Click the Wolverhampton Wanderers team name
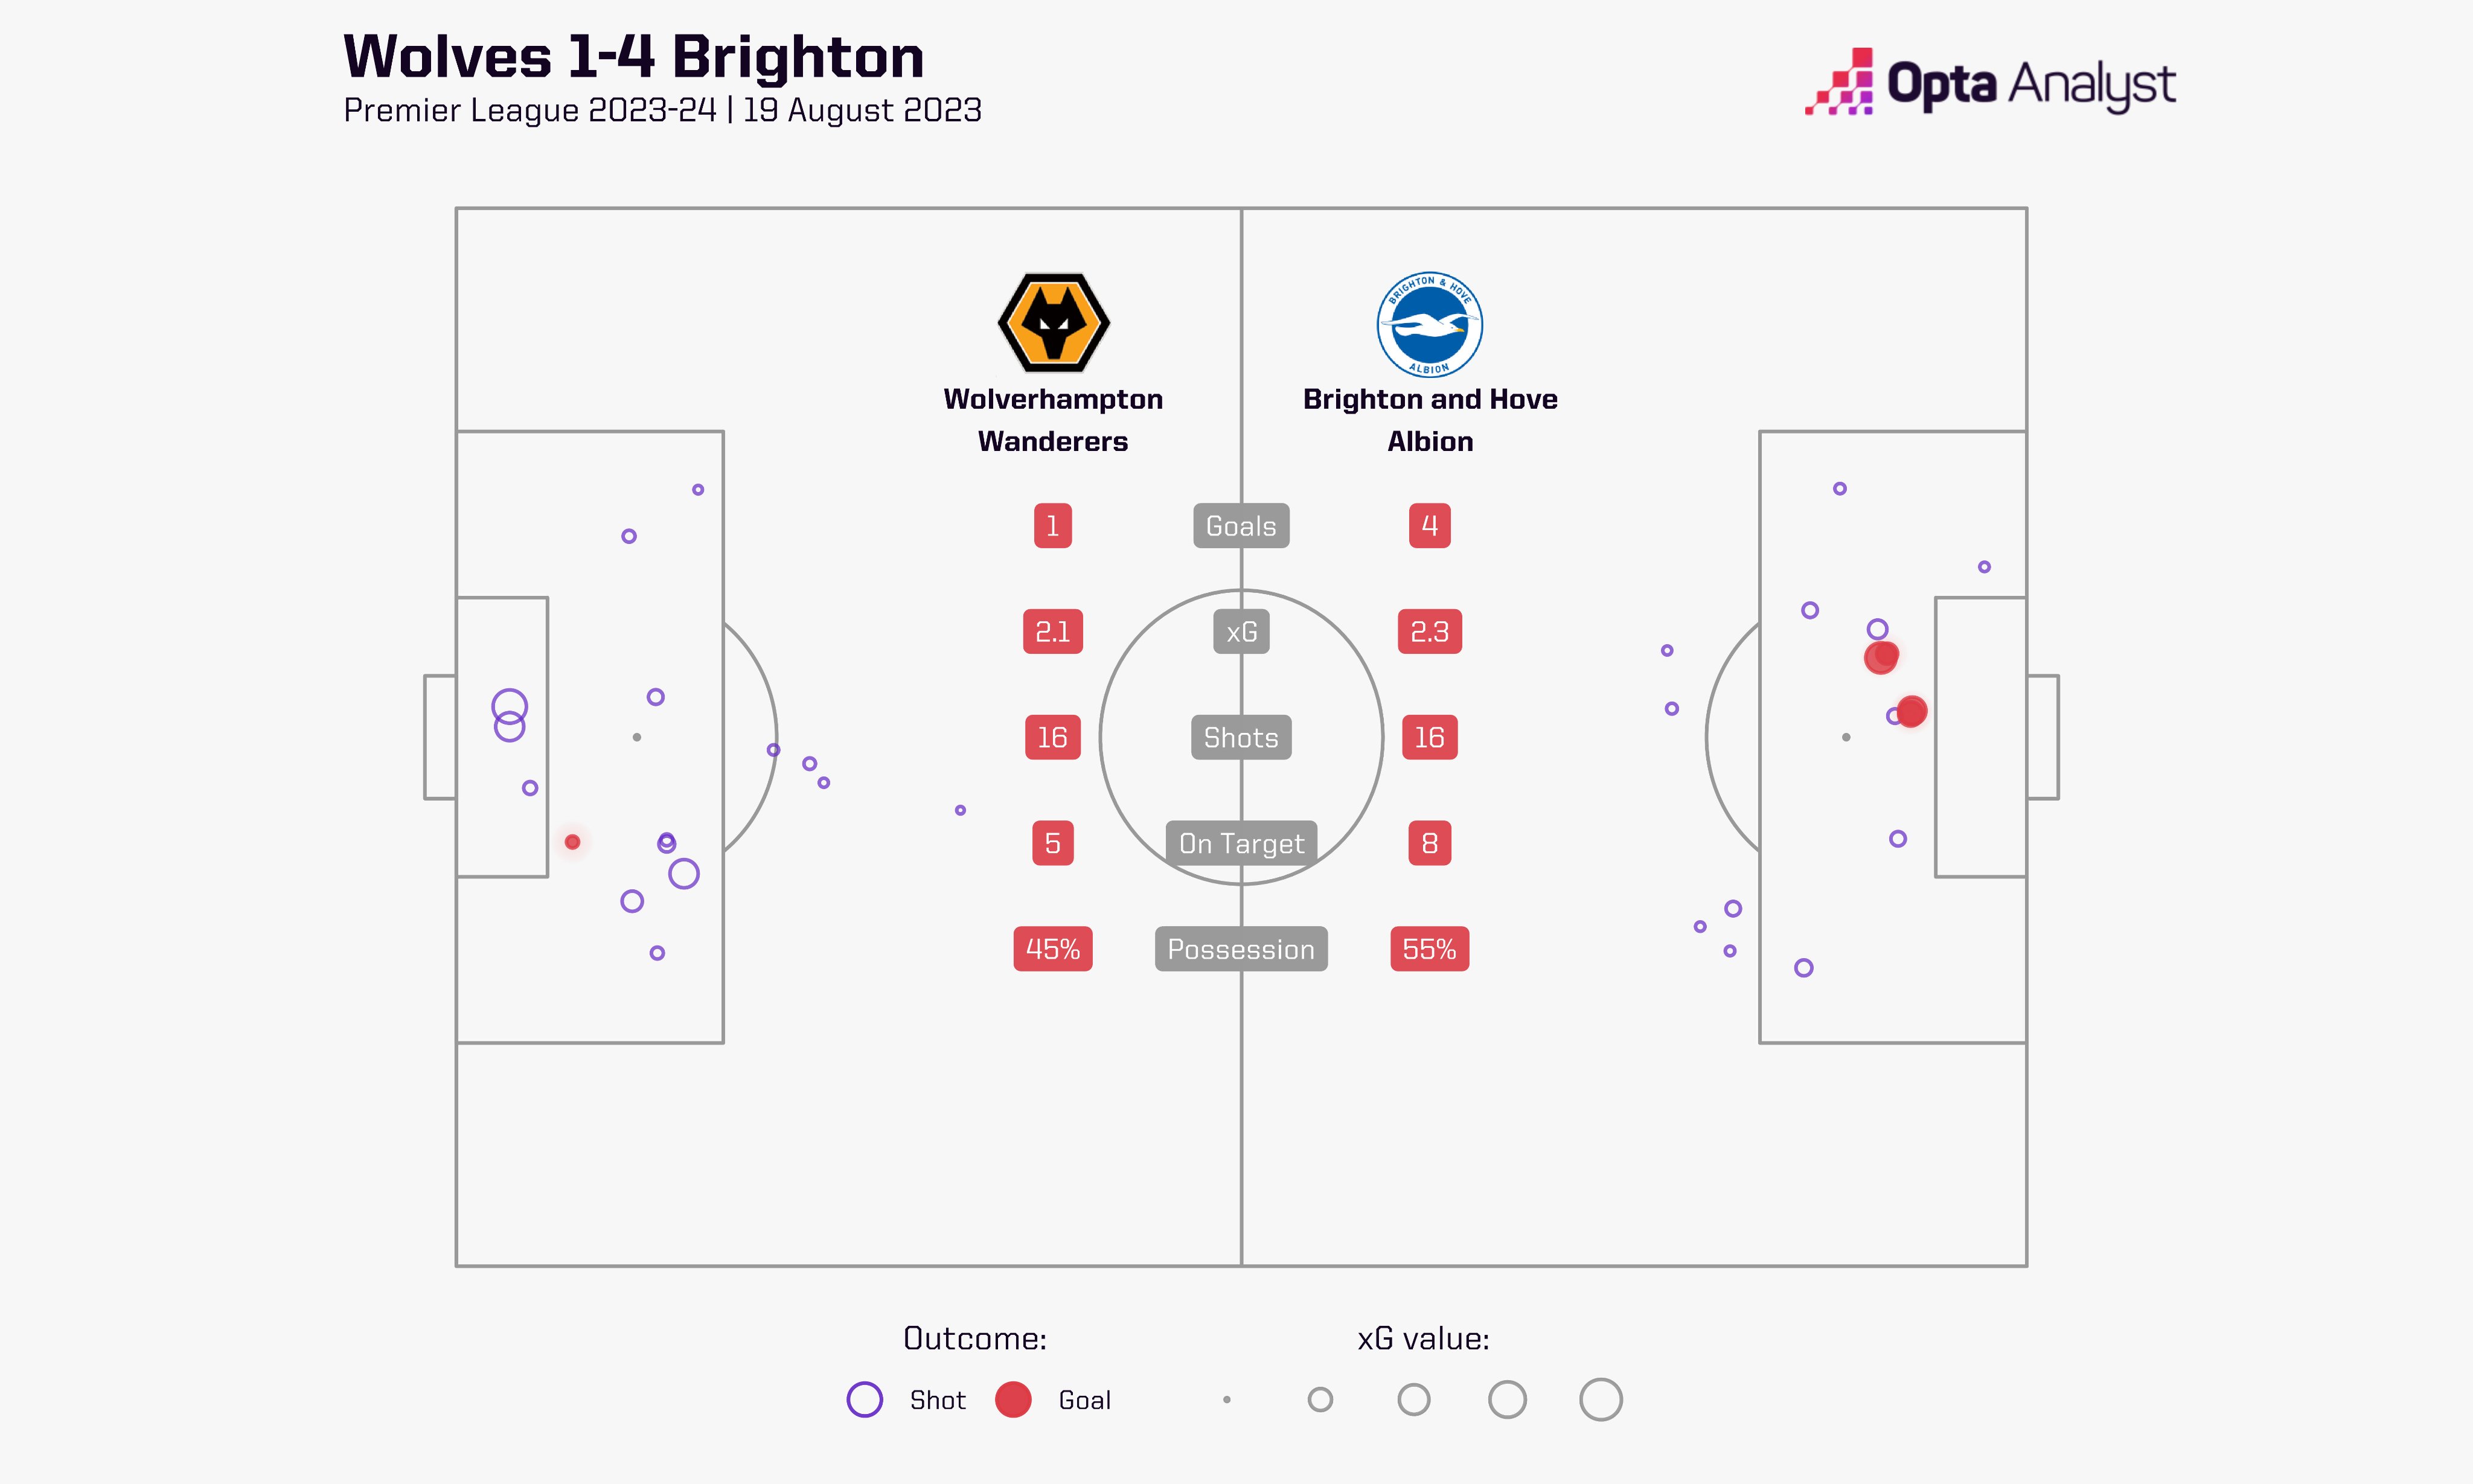This screenshot has width=2473, height=1484. click(x=1053, y=420)
